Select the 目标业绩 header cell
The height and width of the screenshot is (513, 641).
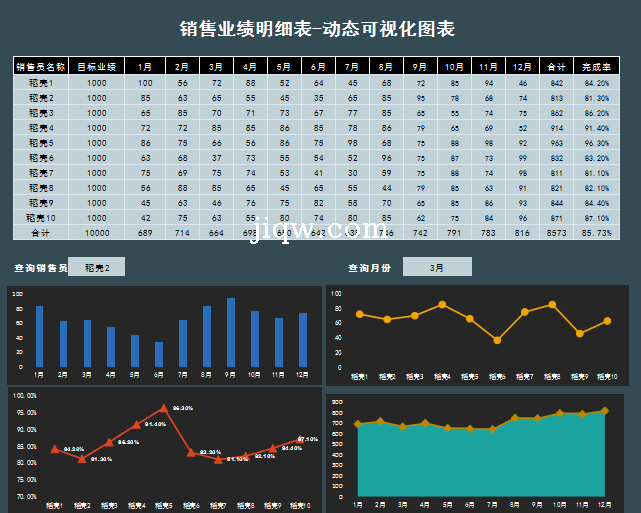point(96,67)
